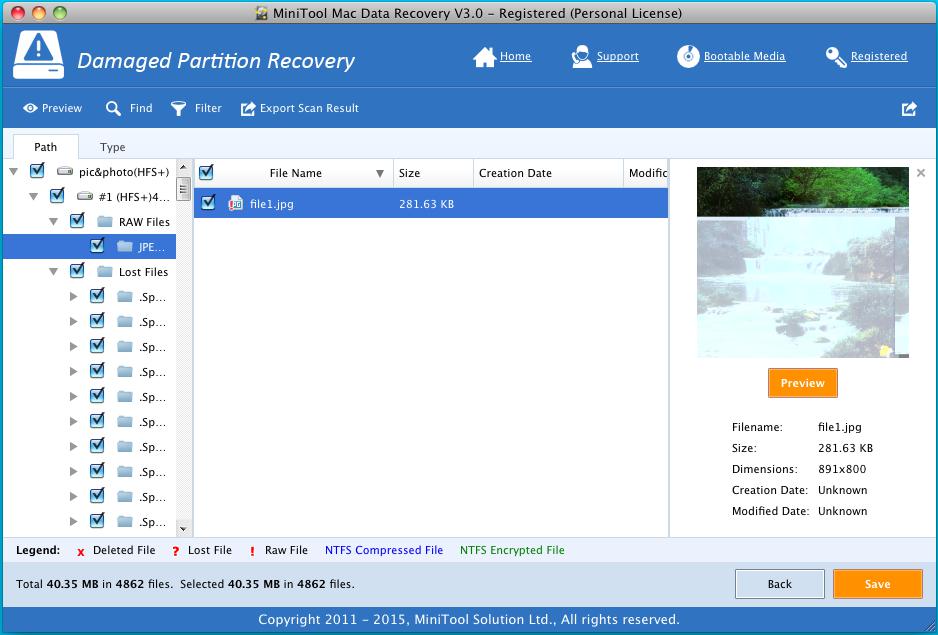Click the disc icon beside Bootable Media

click(688, 56)
